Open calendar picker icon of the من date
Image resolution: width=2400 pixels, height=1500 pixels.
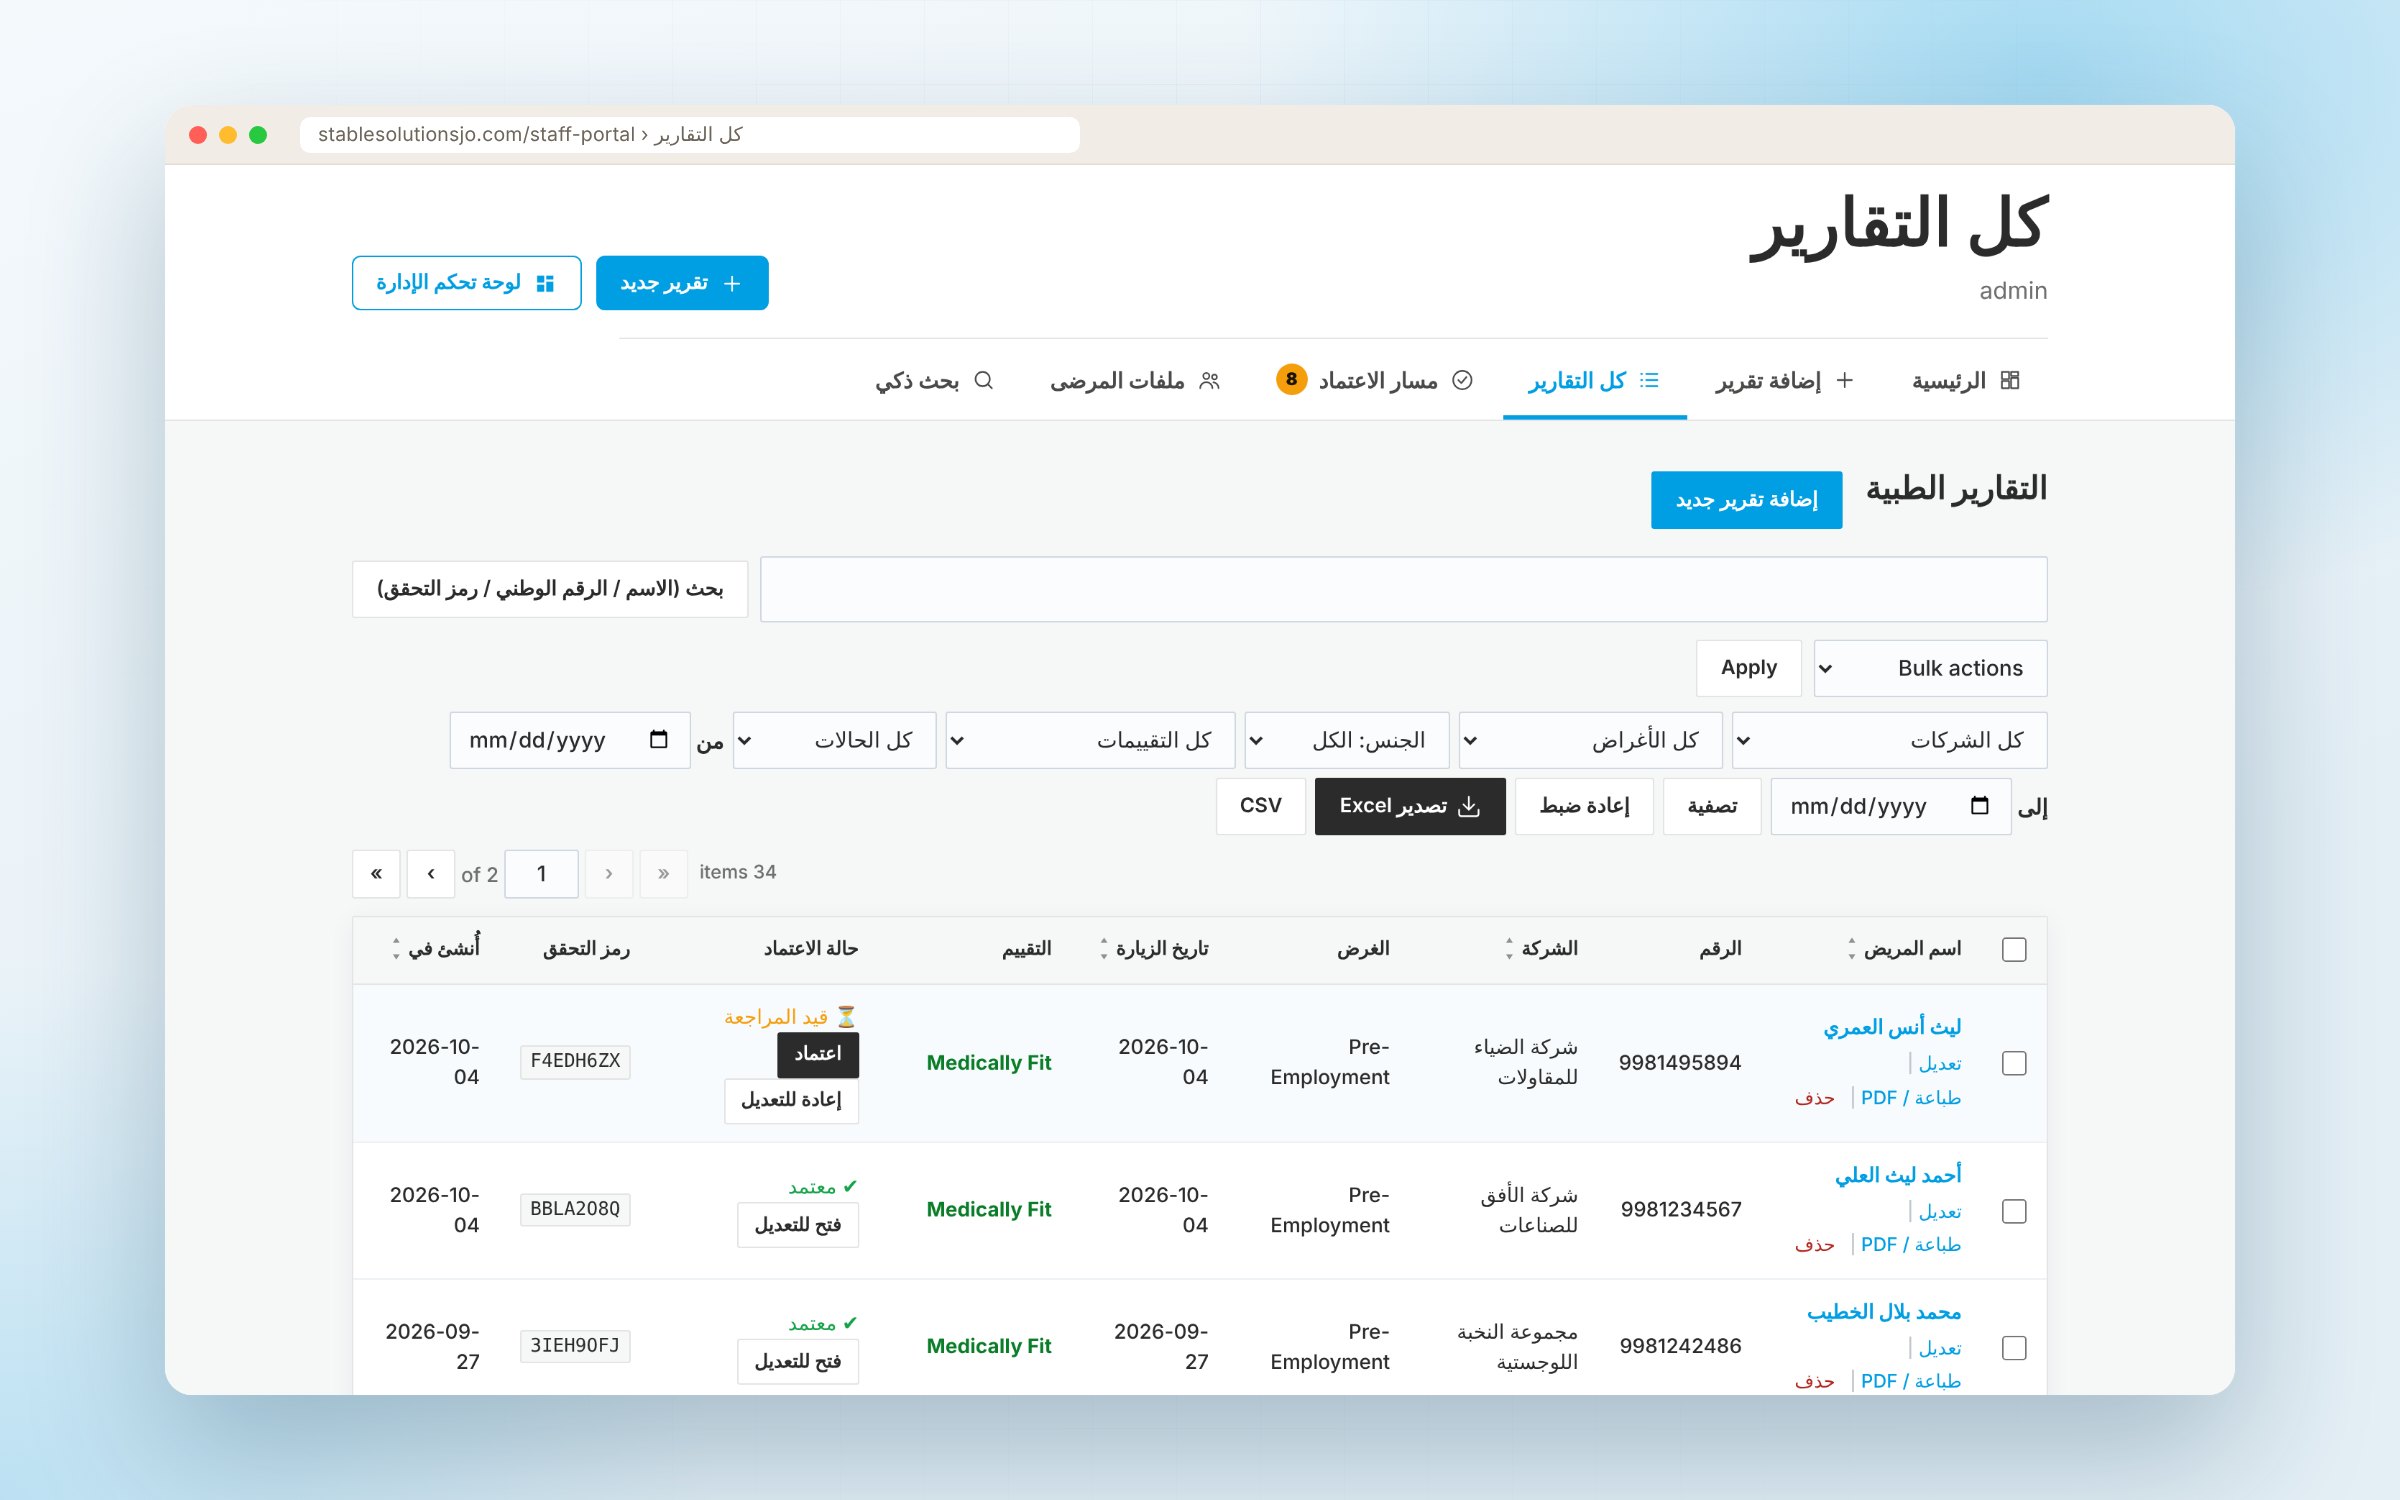click(658, 739)
